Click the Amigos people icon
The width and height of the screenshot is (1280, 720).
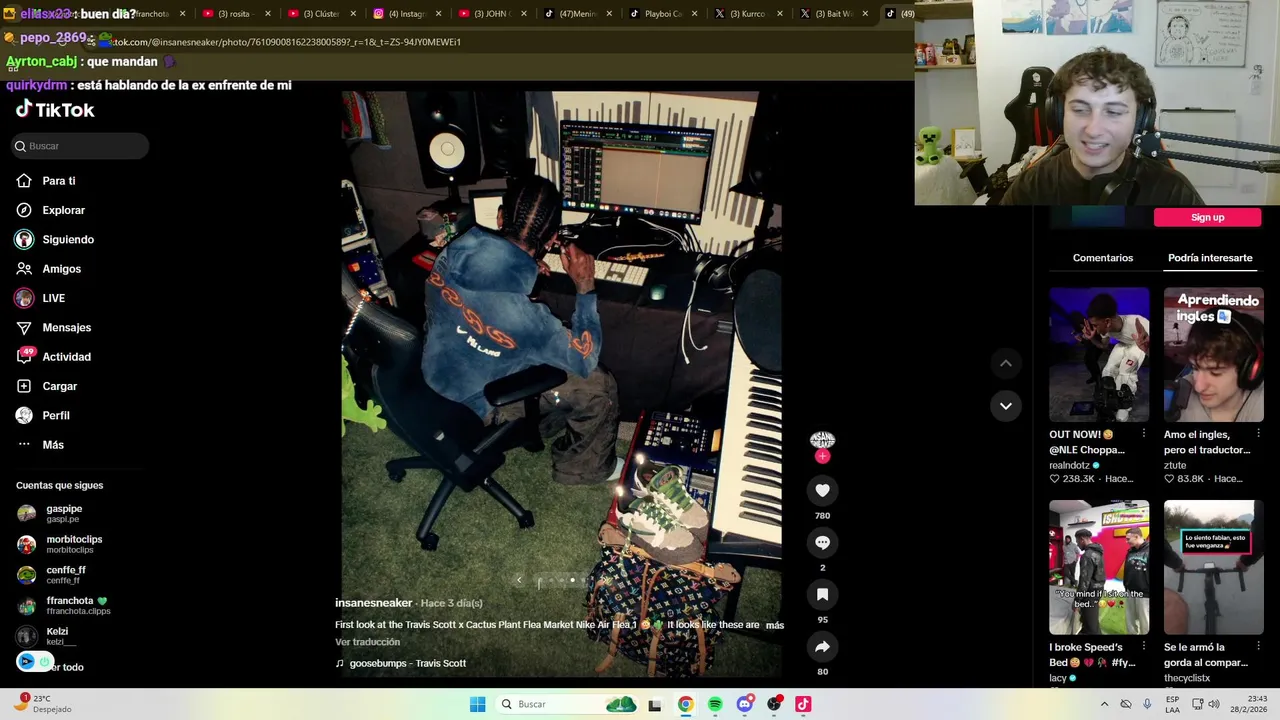click(24, 269)
